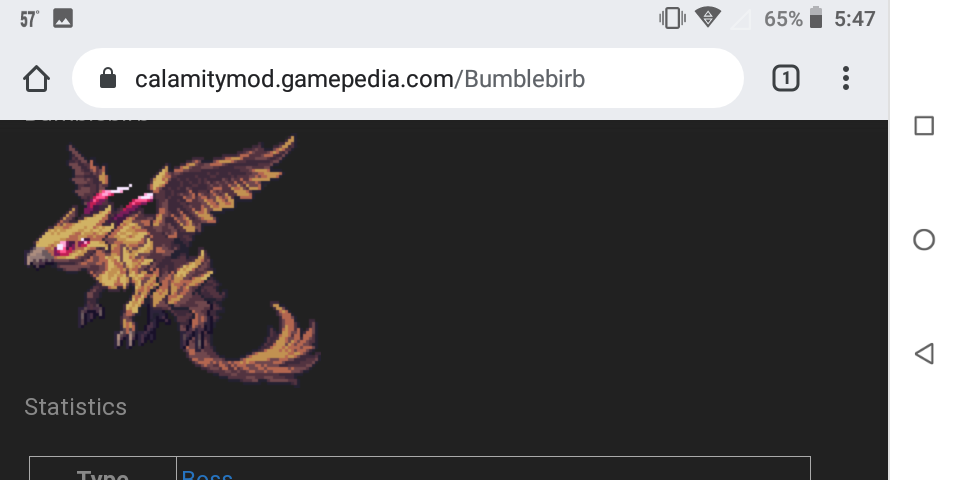The height and width of the screenshot is (480, 960).
Task: Tap the image notification icon in status bar
Action: point(63,18)
